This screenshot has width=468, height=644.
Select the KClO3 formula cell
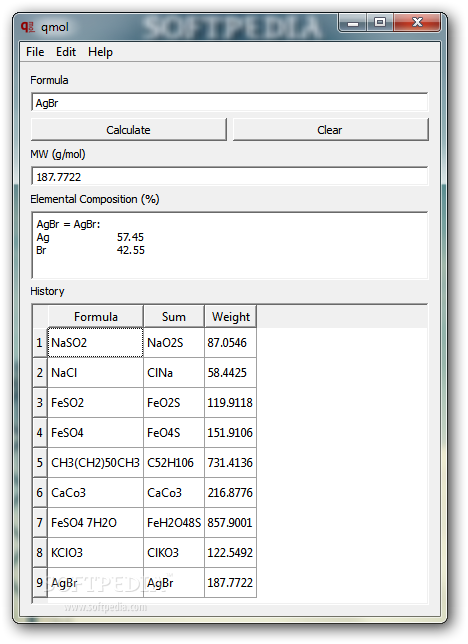point(95,552)
